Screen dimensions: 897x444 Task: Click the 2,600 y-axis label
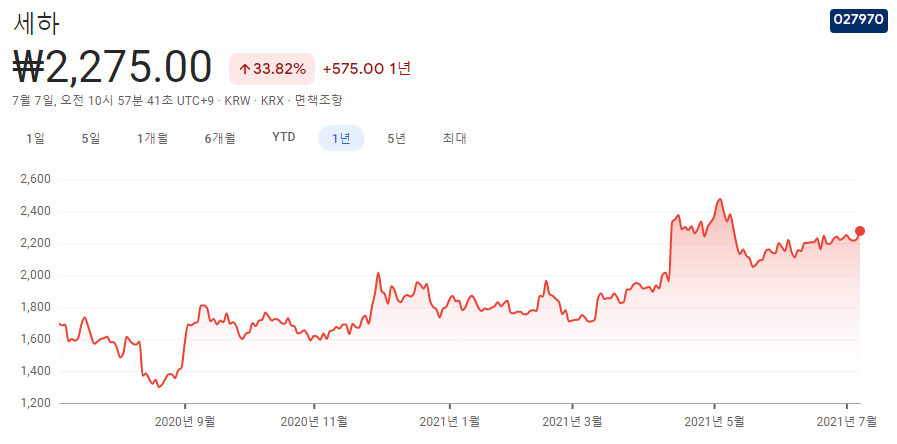click(x=35, y=179)
